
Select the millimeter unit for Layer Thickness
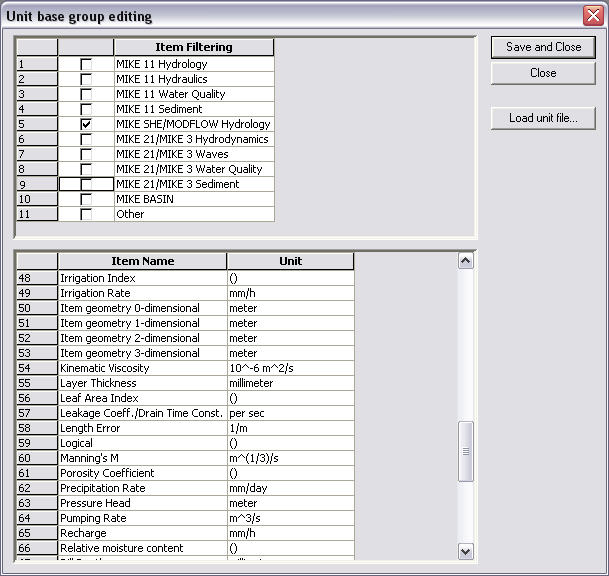point(290,383)
